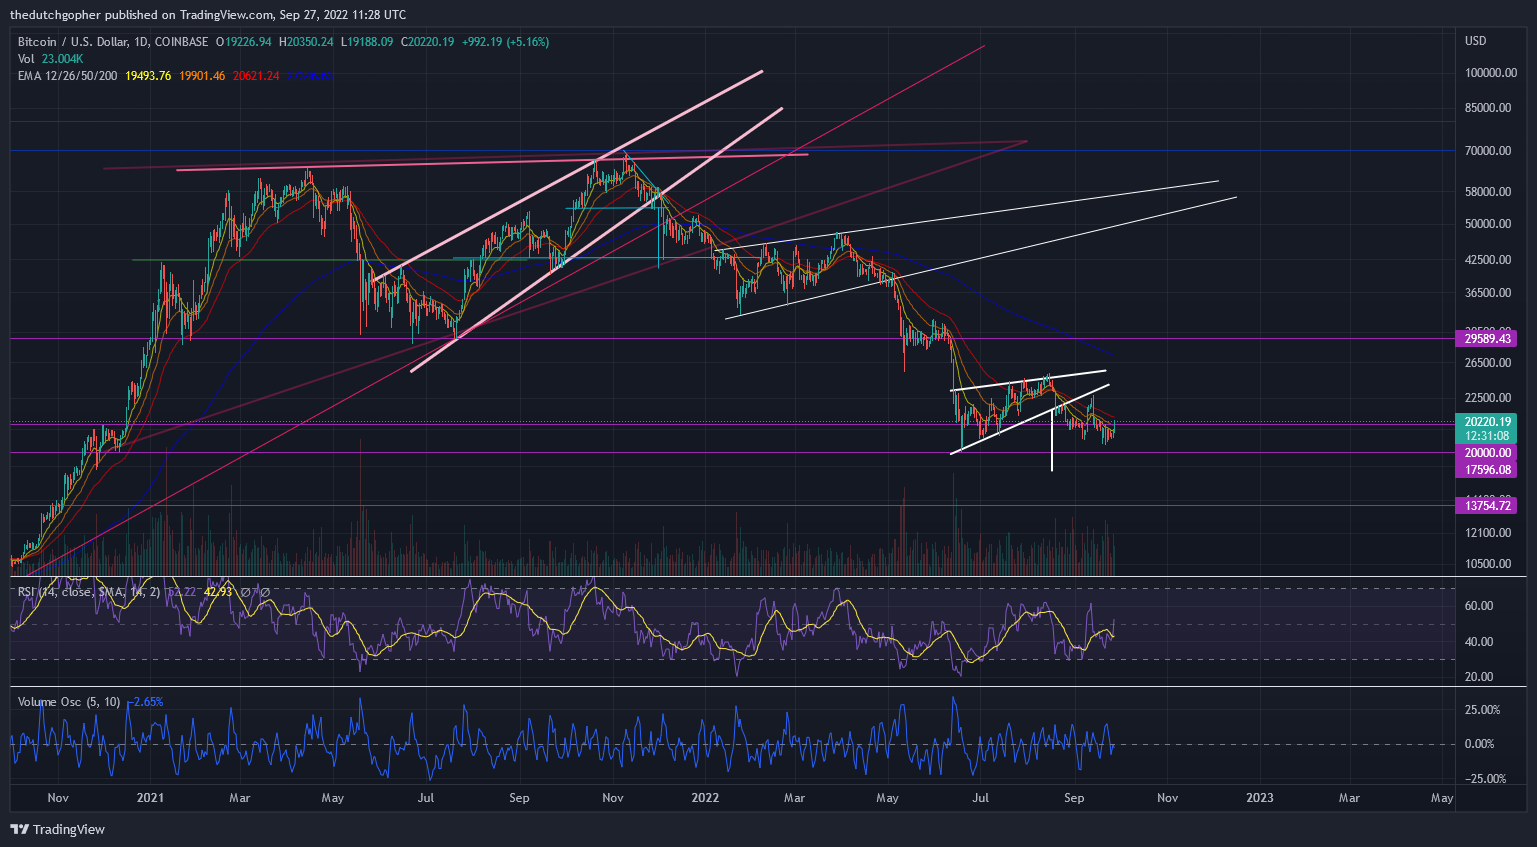
Task: Click the 2023 label on the time axis
Action: pos(1260,798)
